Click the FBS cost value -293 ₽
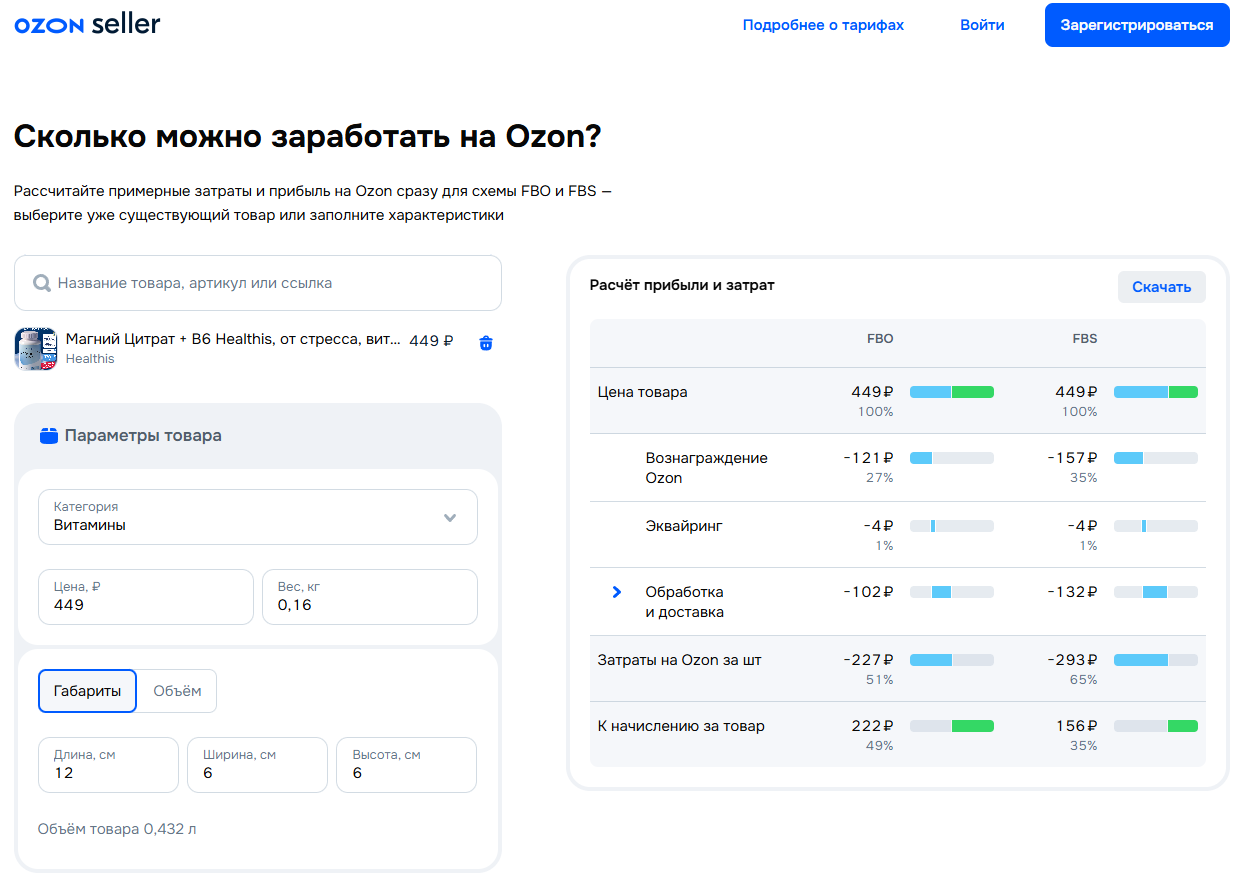Viewport: 1242px width, 887px height. pos(1073,660)
